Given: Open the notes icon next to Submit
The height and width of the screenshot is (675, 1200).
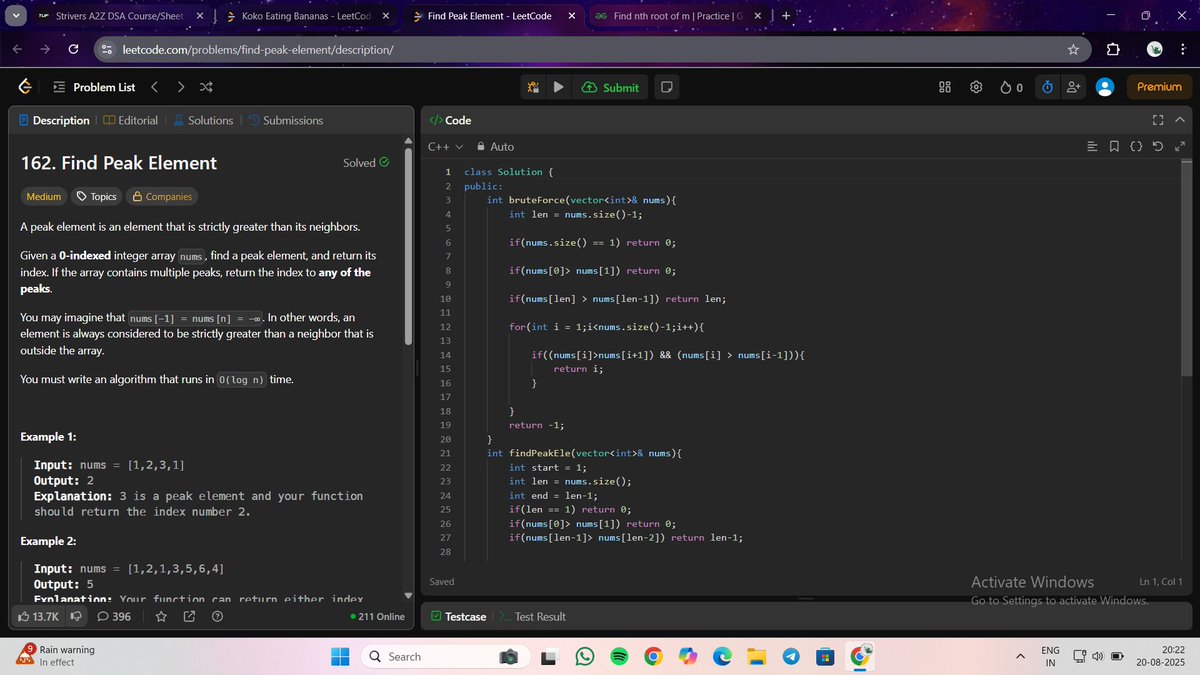Looking at the screenshot, I should coord(667,87).
